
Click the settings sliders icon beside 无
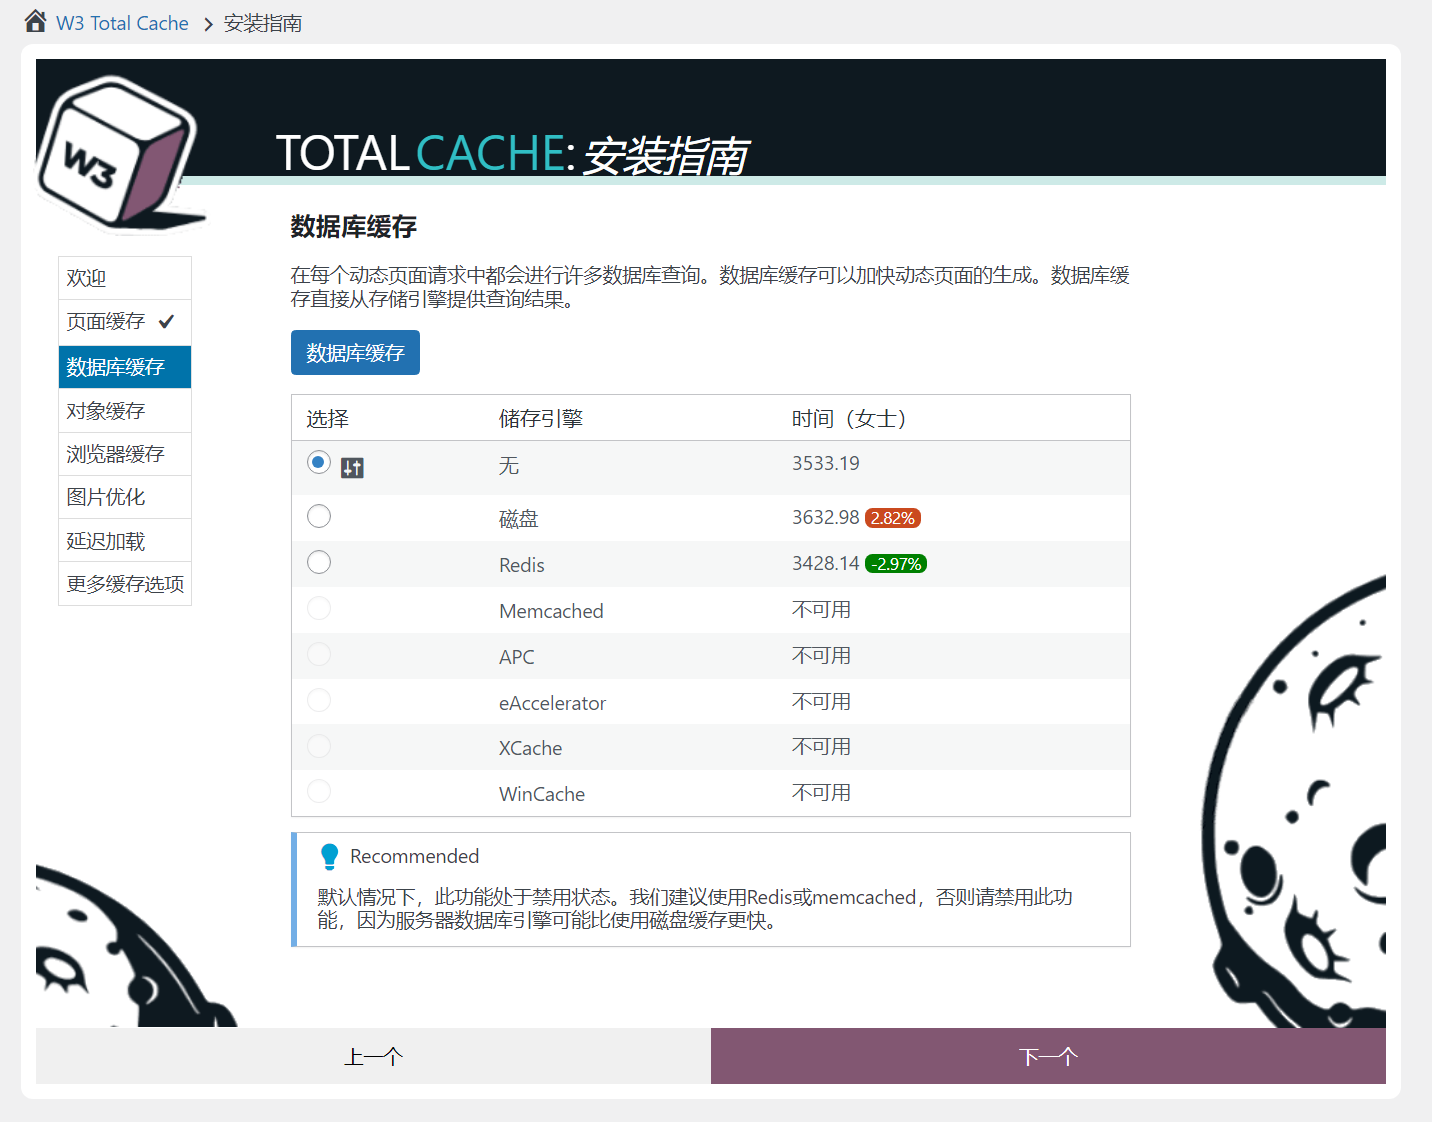coord(352,467)
